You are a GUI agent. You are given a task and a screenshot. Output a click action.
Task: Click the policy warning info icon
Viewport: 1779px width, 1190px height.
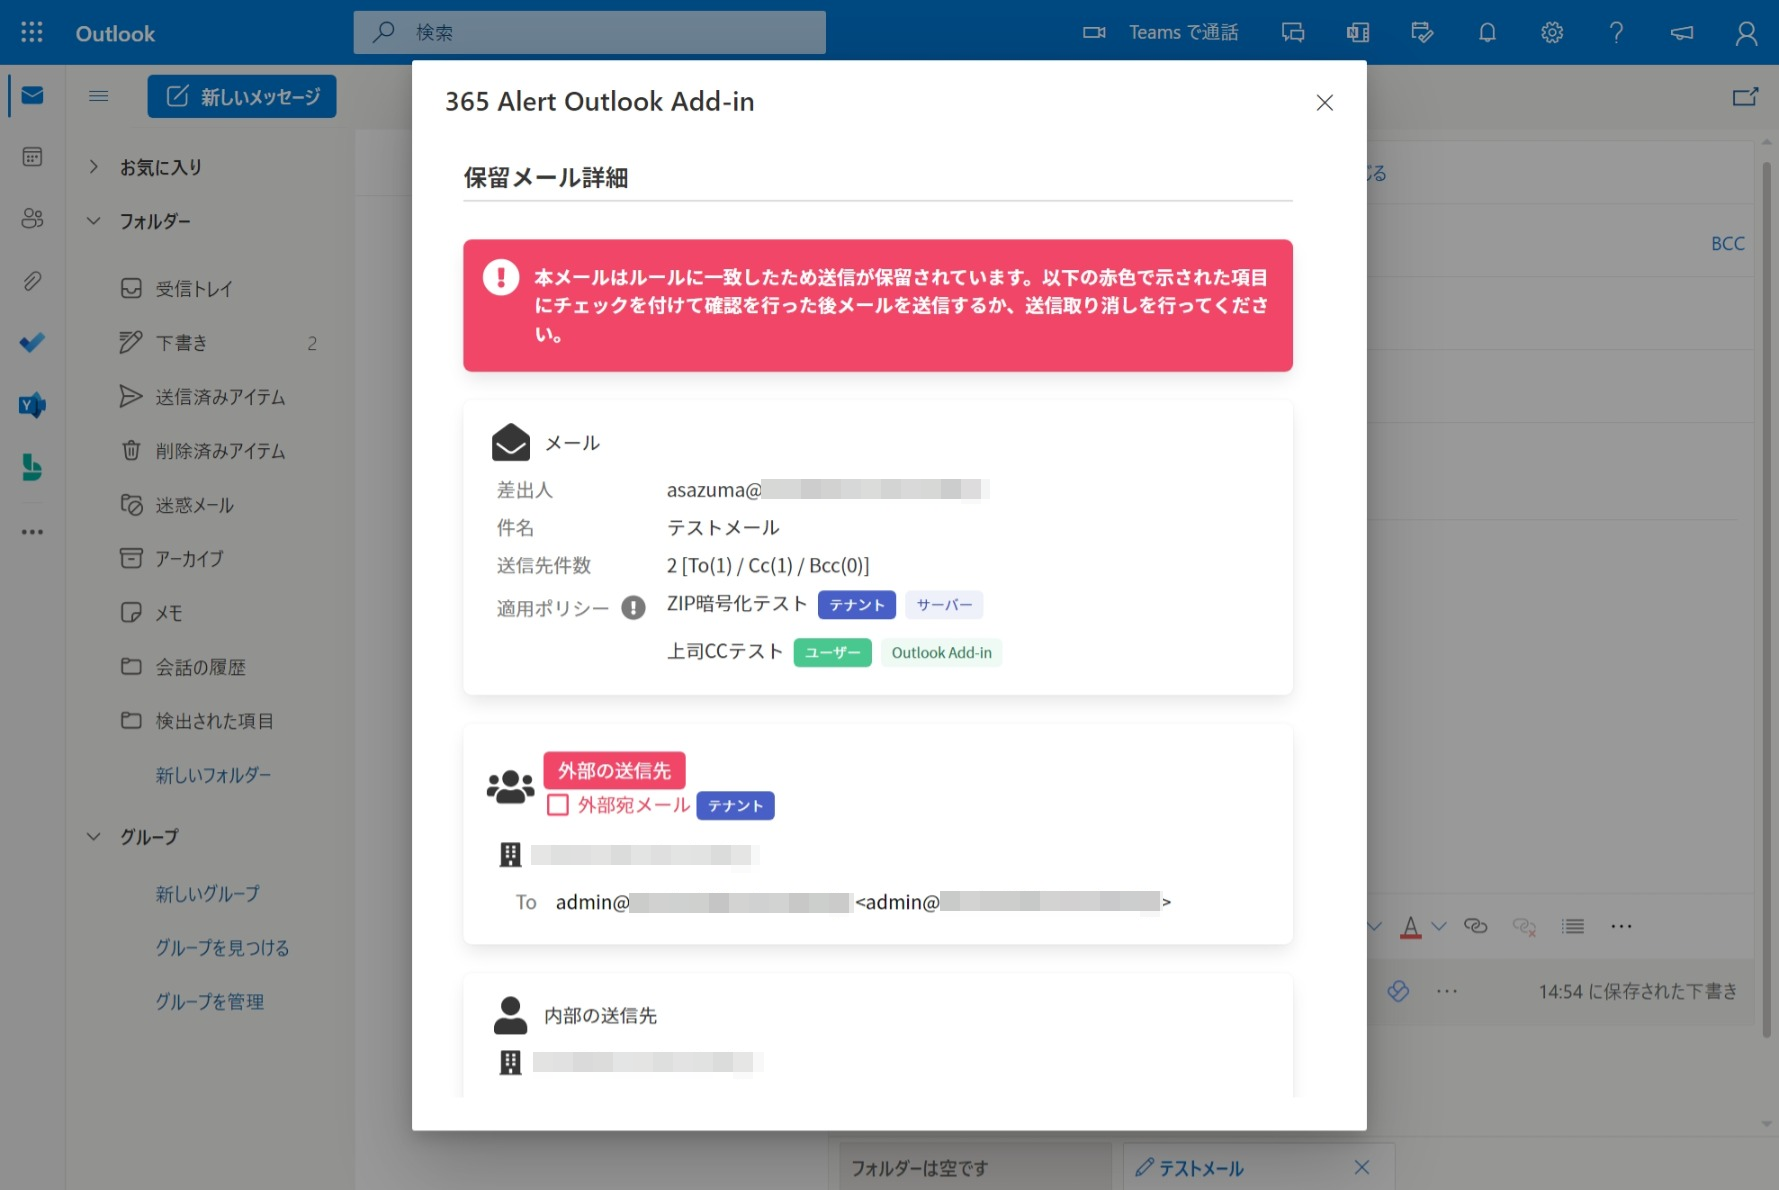(633, 608)
